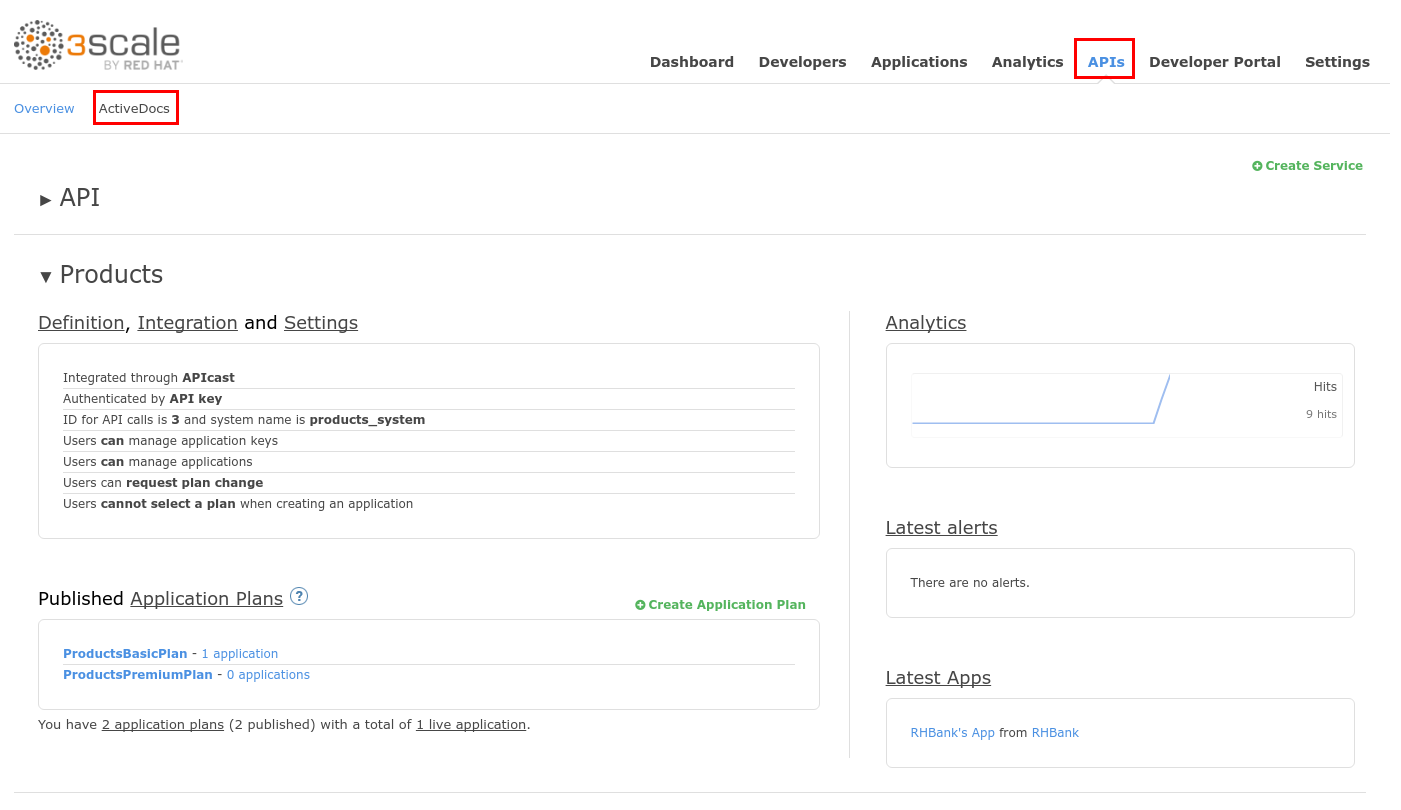This screenshot has width=1401, height=810.
Task: Open the Latest alerts heading link
Action: pyautogui.click(x=941, y=528)
